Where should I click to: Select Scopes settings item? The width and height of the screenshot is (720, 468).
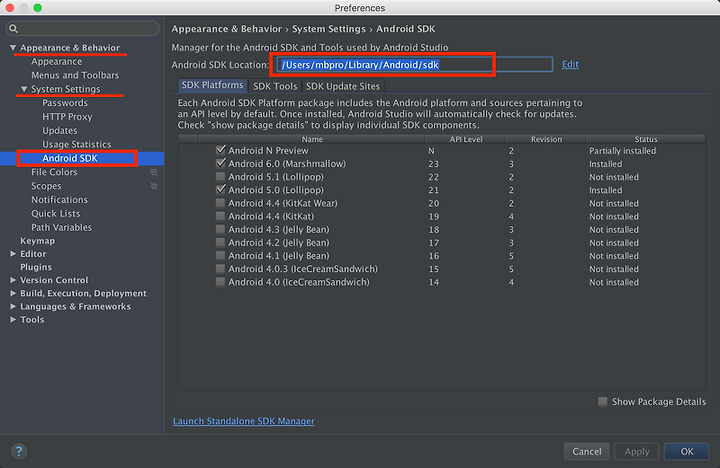[46, 186]
